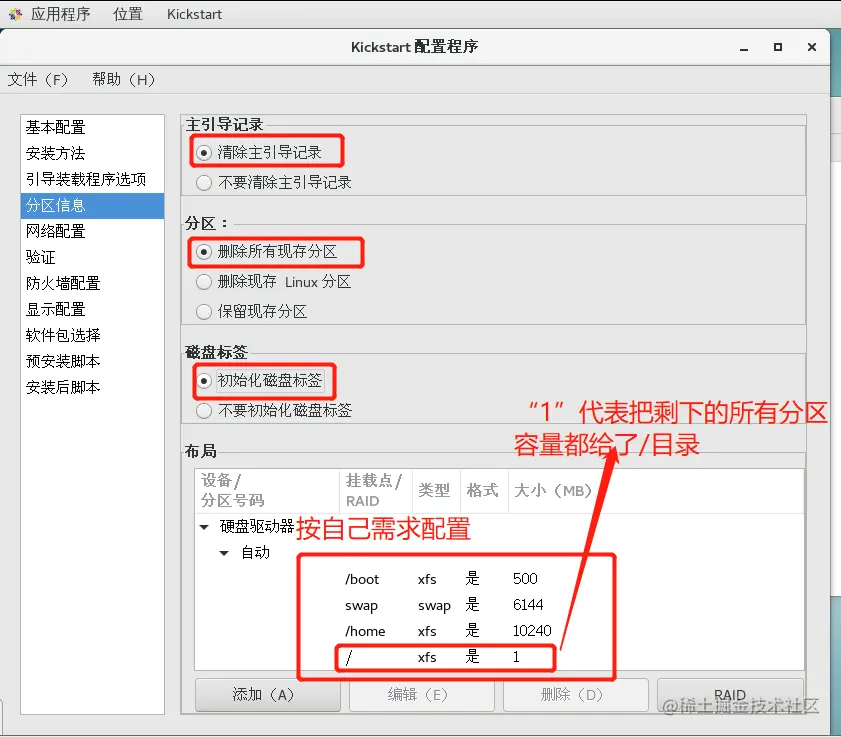841x737 pixels.
Task: Select 软件包选择 in the sidebar
Action: pos(92,335)
